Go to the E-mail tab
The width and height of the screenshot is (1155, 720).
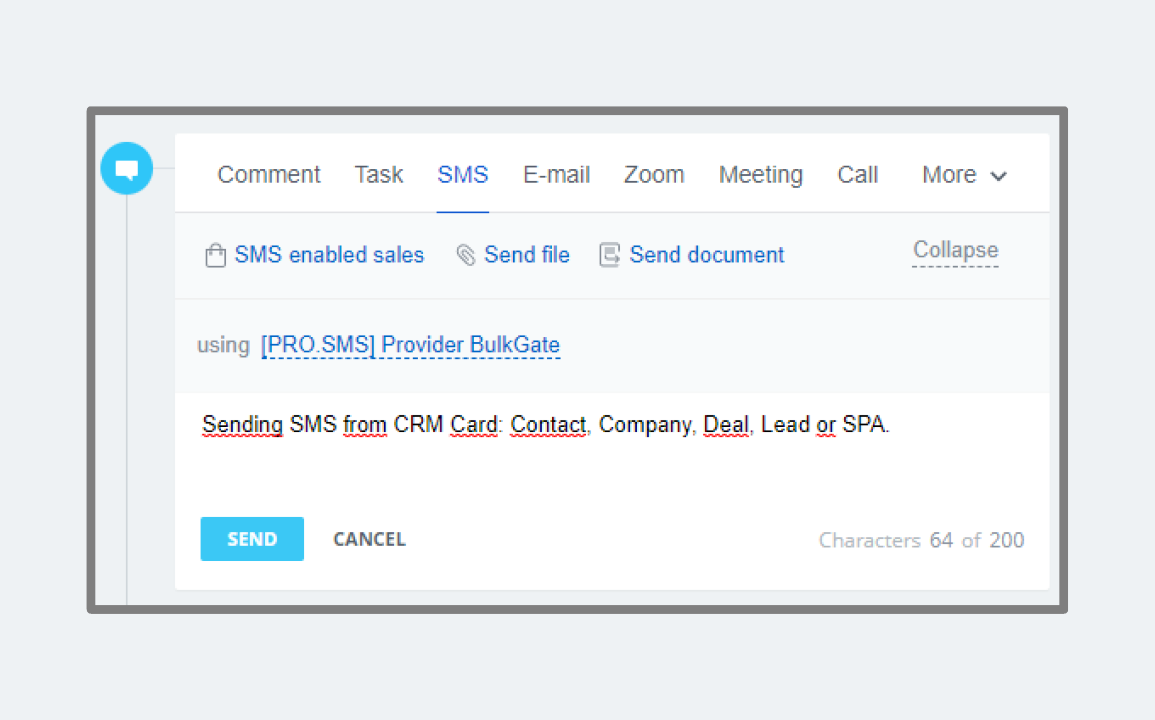click(556, 175)
